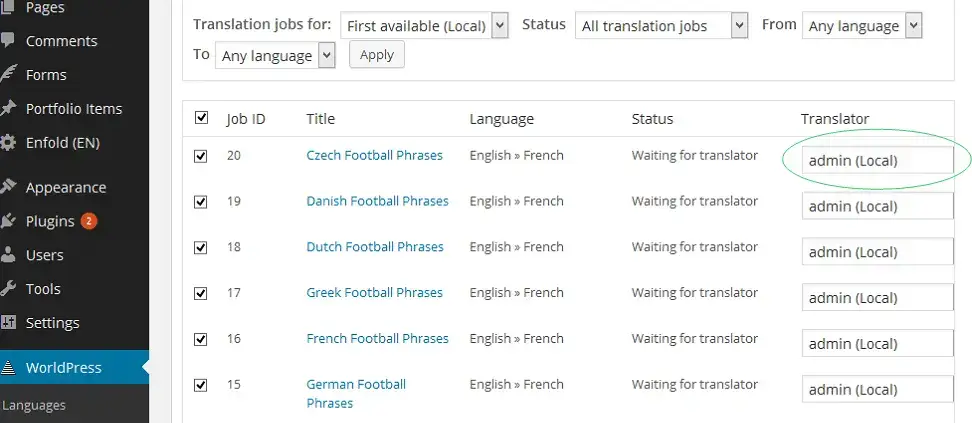
Task: Uncheck job 17 Greek Football Phrases checkbox
Action: pyautogui.click(x=201, y=293)
